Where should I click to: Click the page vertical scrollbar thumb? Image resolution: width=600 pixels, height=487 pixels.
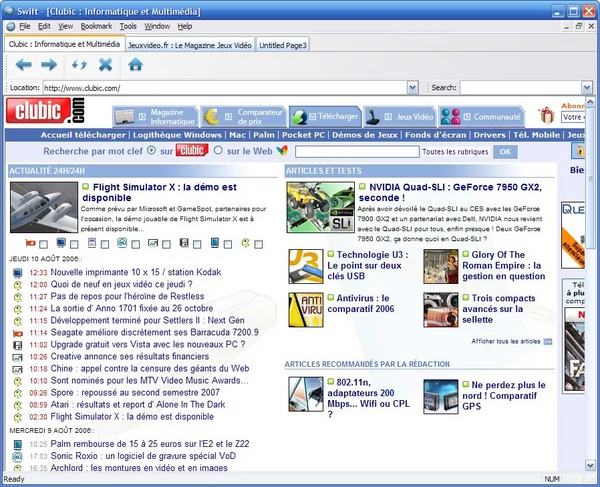[590, 176]
